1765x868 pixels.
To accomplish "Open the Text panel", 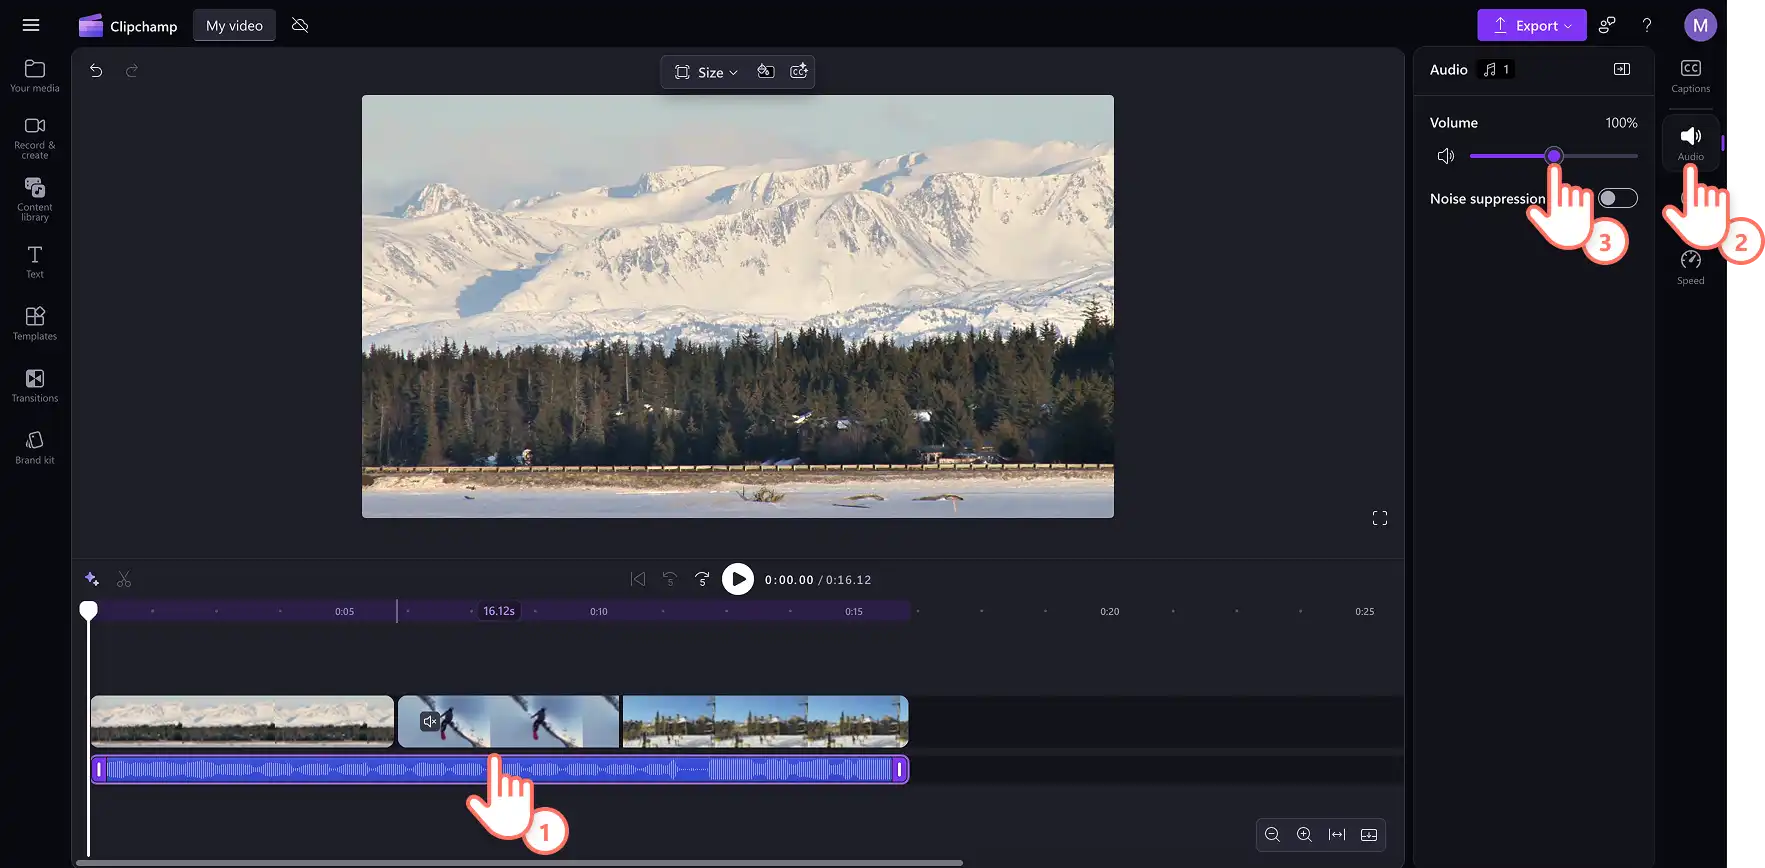I will coord(35,262).
